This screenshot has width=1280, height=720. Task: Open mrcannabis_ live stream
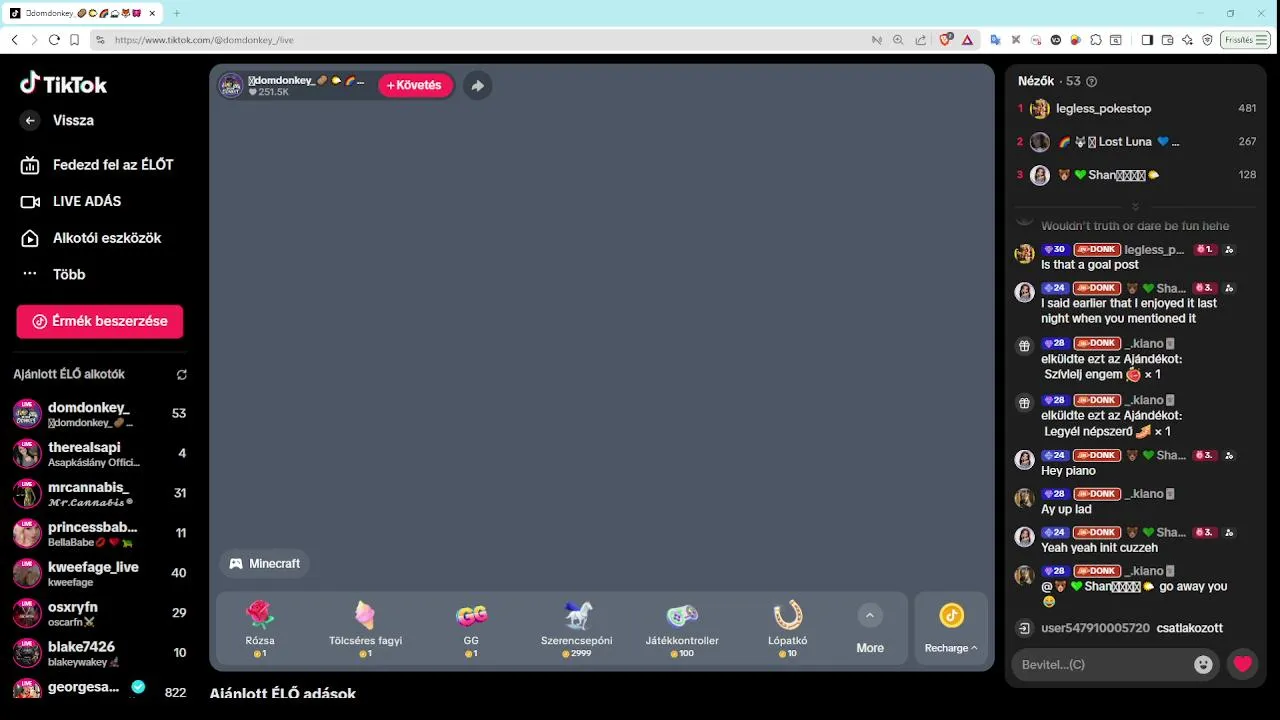[100, 494]
